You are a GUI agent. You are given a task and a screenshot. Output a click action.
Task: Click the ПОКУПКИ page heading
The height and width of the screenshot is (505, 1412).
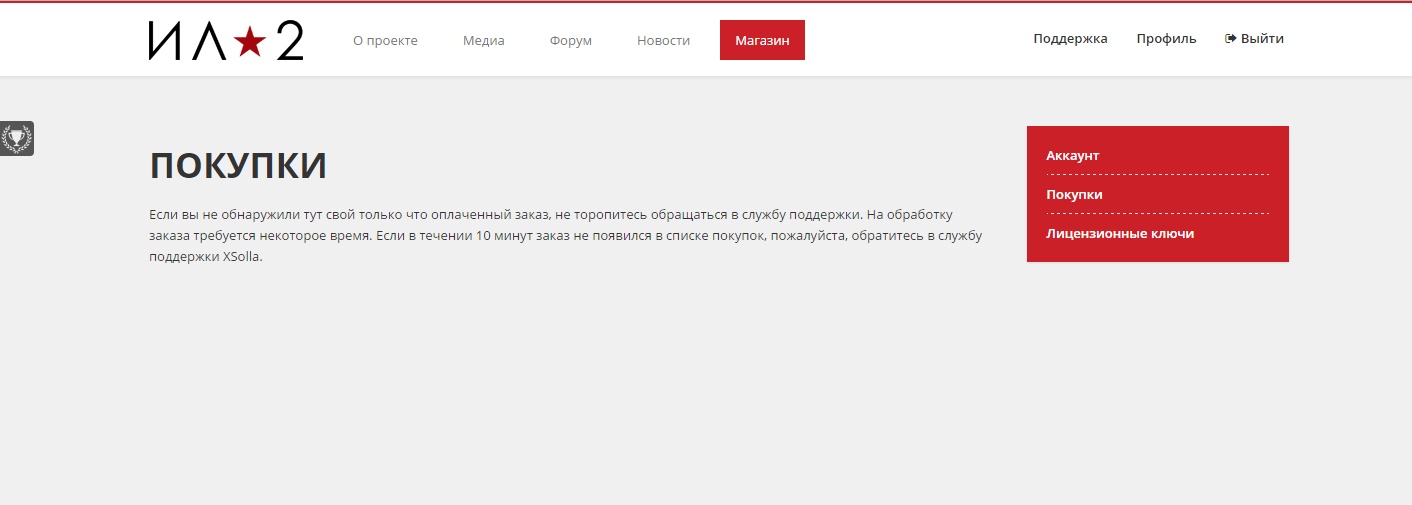tap(238, 166)
